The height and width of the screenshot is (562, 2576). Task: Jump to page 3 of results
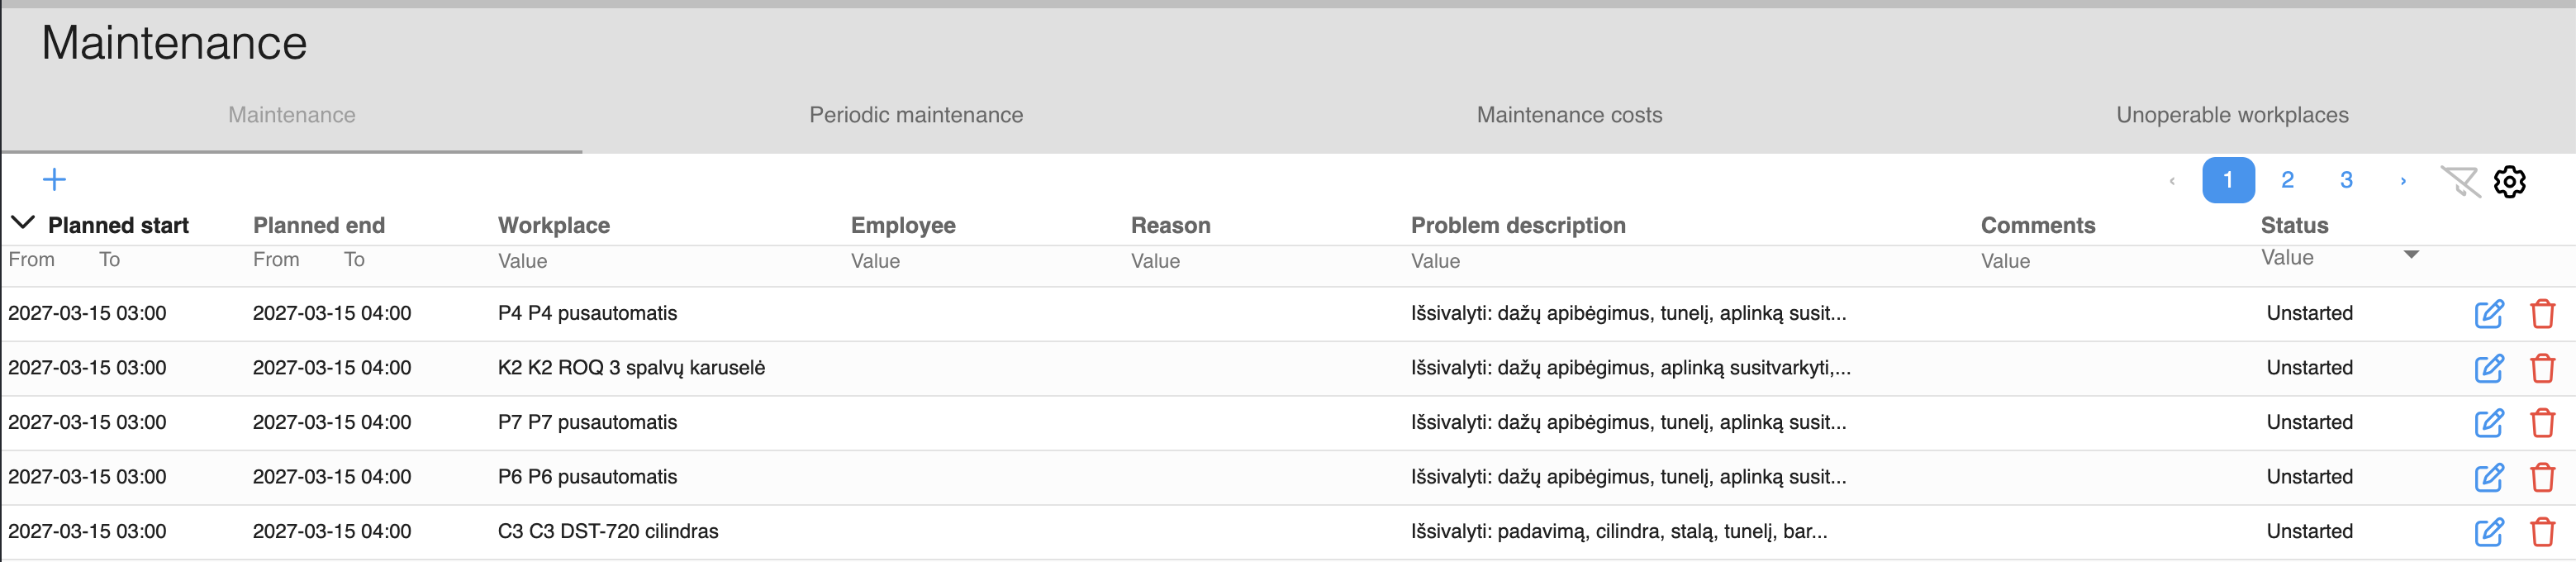(x=2346, y=181)
